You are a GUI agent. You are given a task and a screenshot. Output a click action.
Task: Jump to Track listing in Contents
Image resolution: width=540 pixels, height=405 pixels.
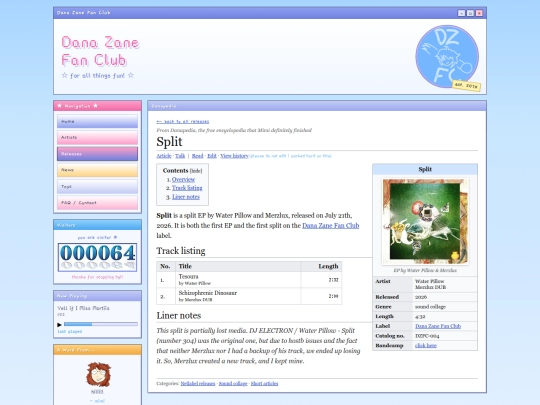187,188
